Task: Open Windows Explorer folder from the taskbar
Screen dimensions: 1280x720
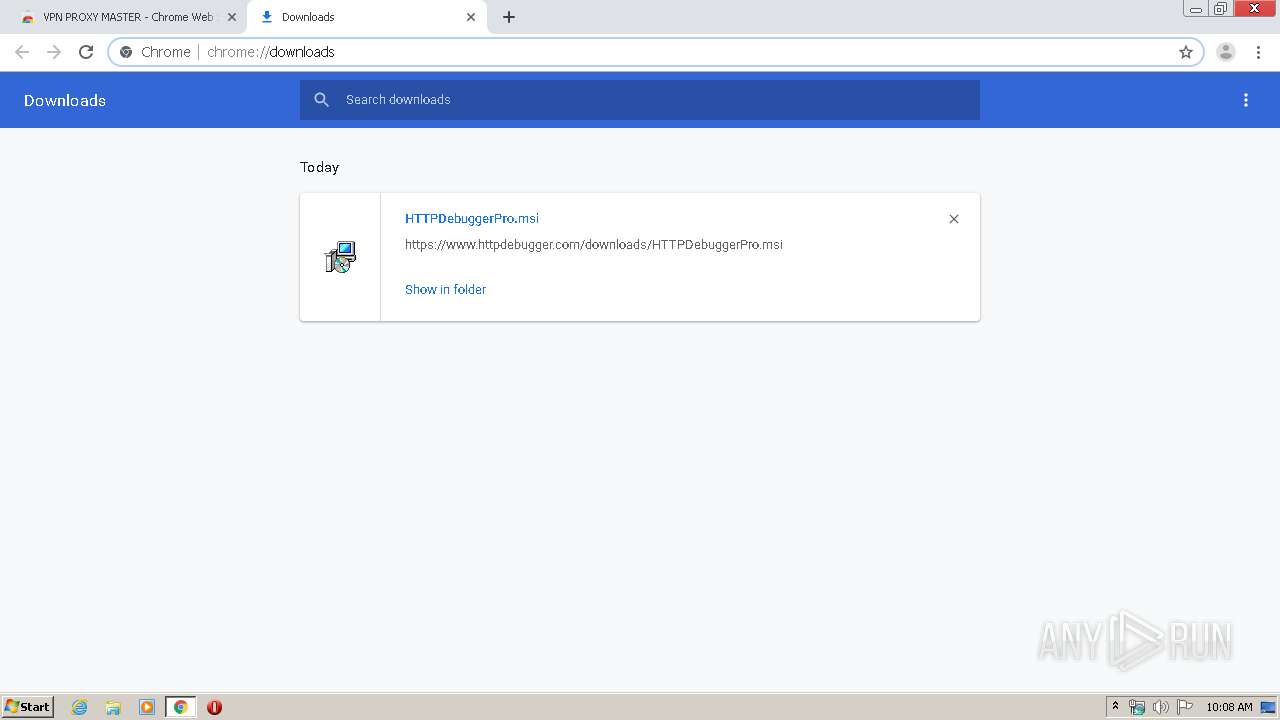Action: [x=113, y=707]
